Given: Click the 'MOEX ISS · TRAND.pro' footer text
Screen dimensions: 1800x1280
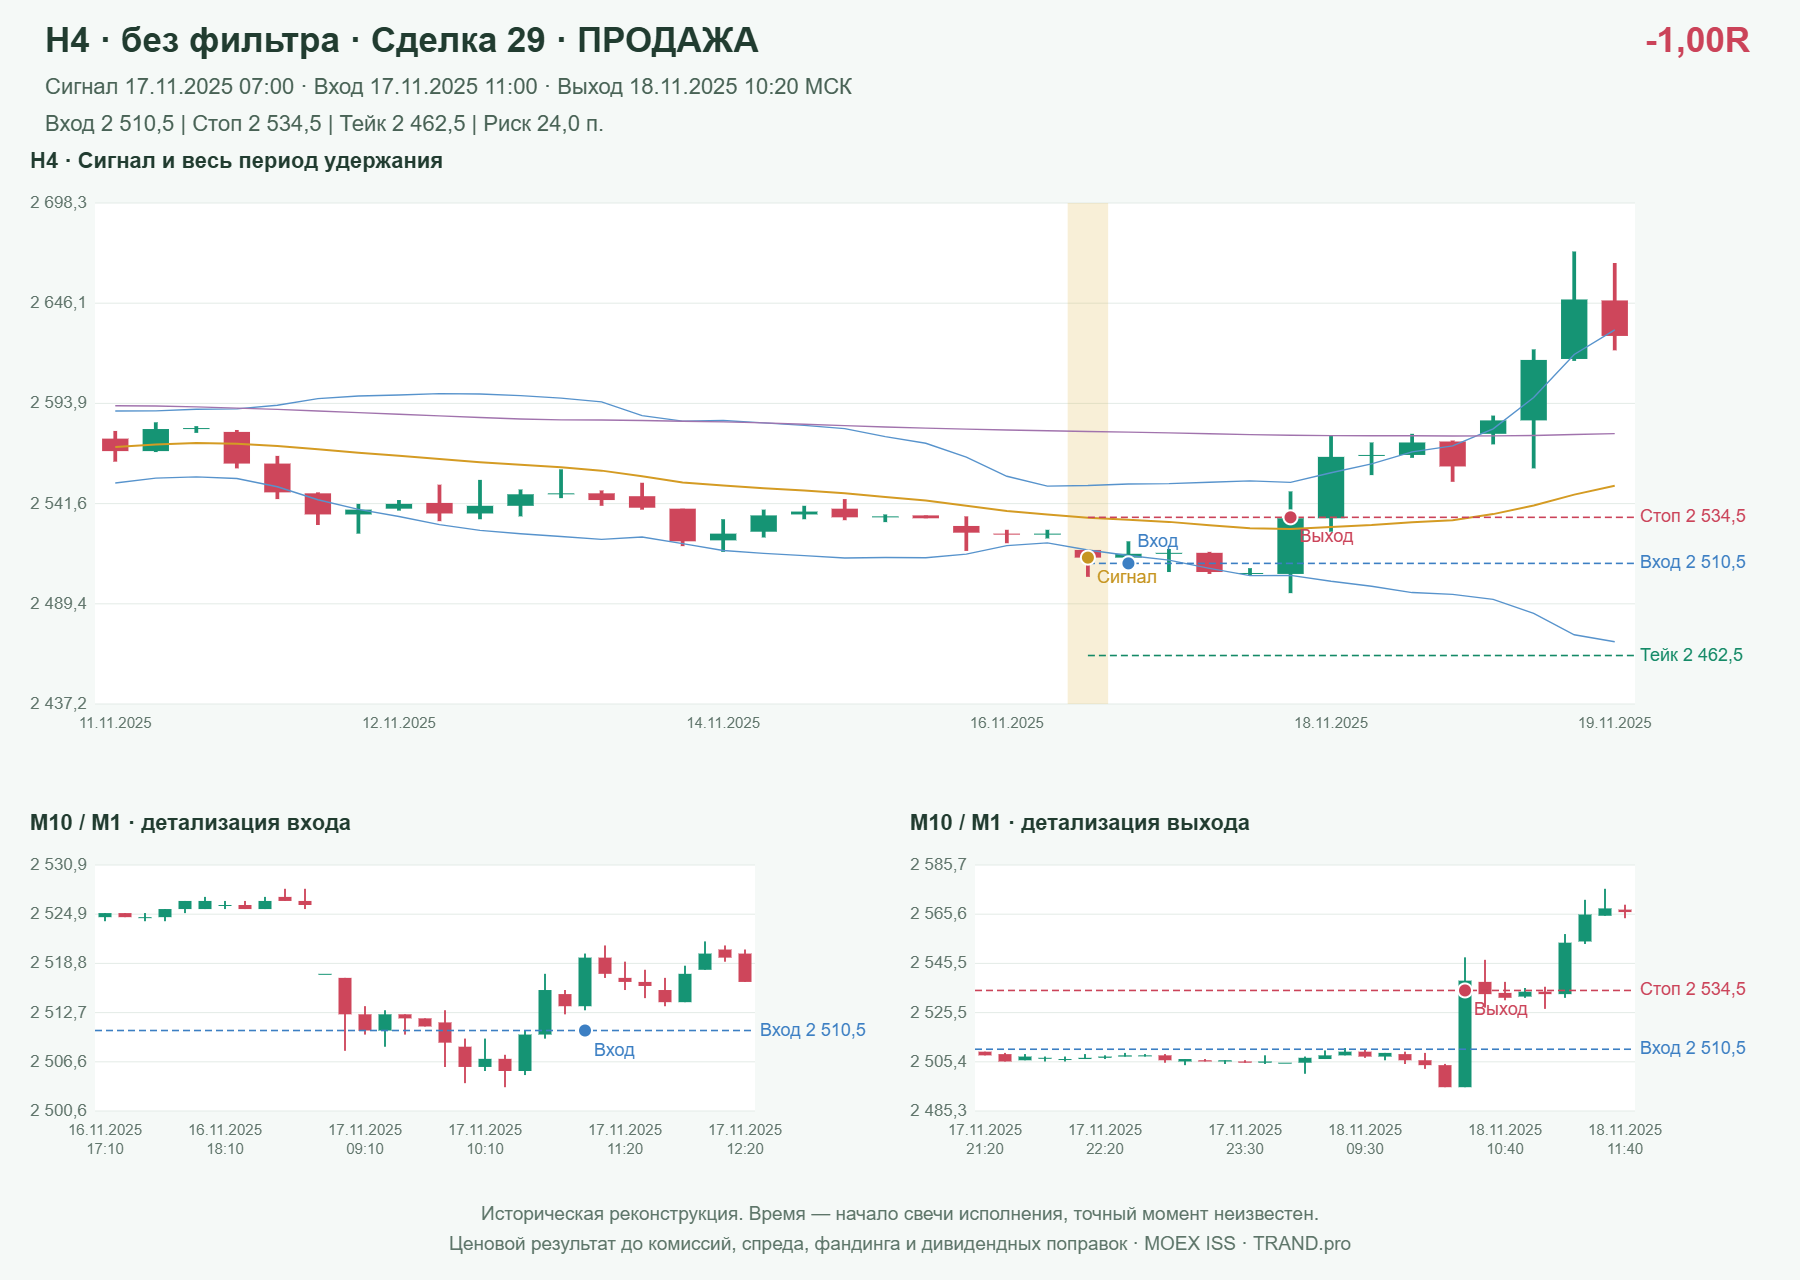Looking at the screenshot, I should 1247,1244.
